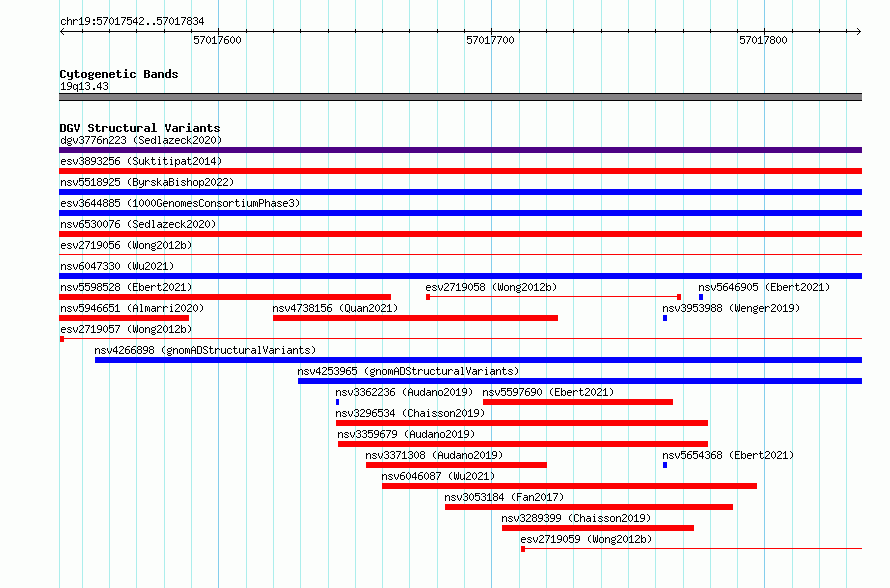Open nsv3053184 (Fan2017) label
Image resolution: width=890 pixels, height=588 pixels.
click(x=504, y=497)
